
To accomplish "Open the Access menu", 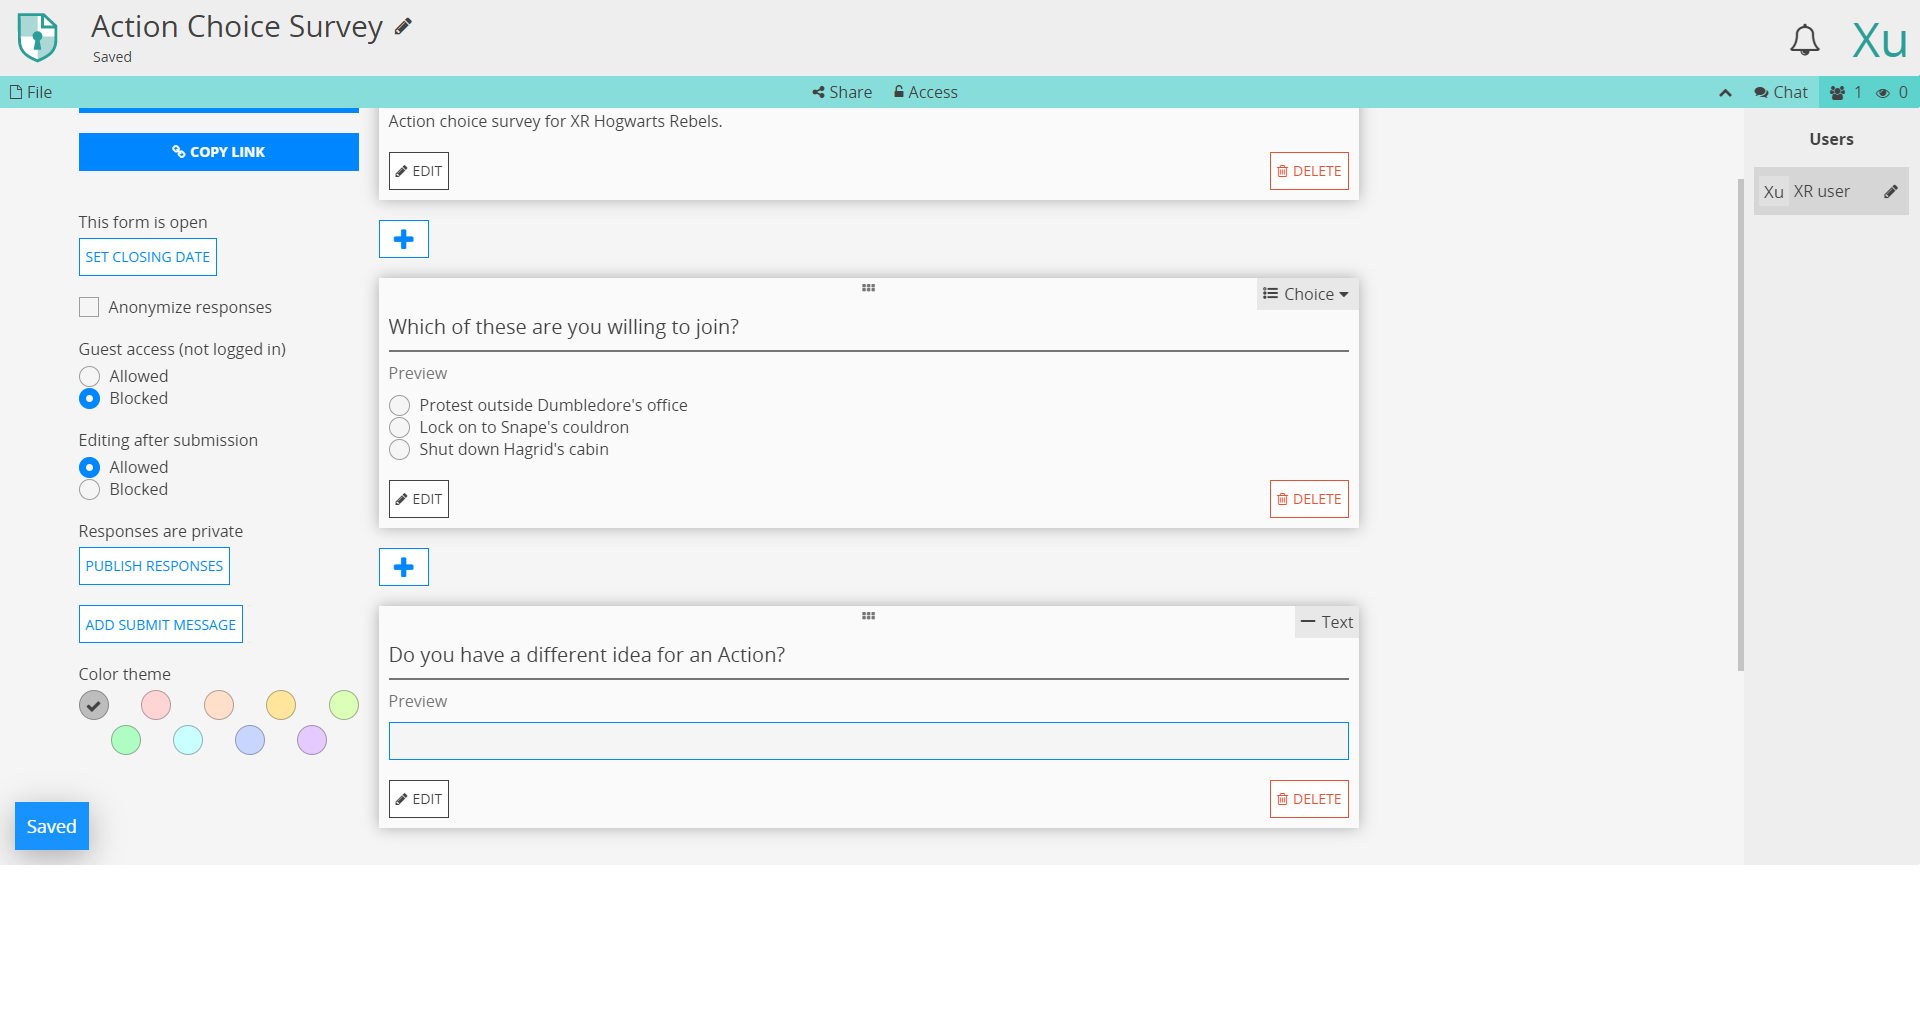I will pyautogui.click(x=925, y=92).
